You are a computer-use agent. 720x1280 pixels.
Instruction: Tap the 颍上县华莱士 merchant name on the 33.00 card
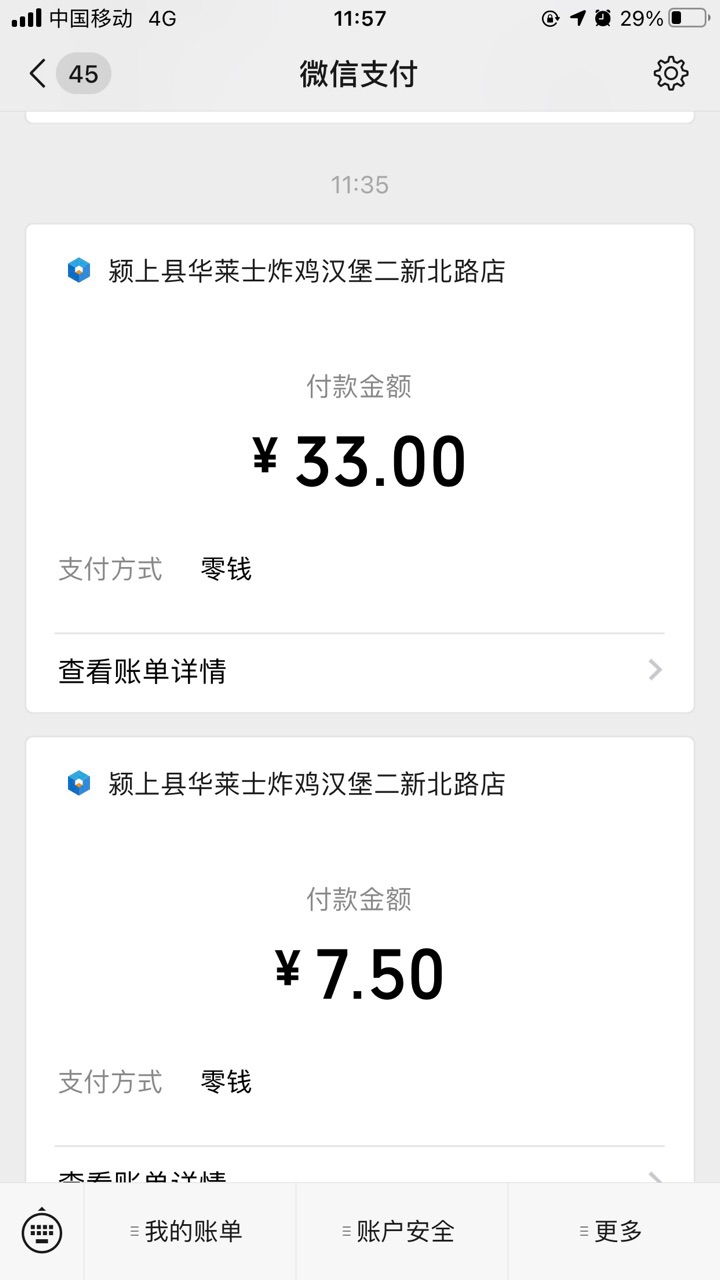(x=307, y=271)
